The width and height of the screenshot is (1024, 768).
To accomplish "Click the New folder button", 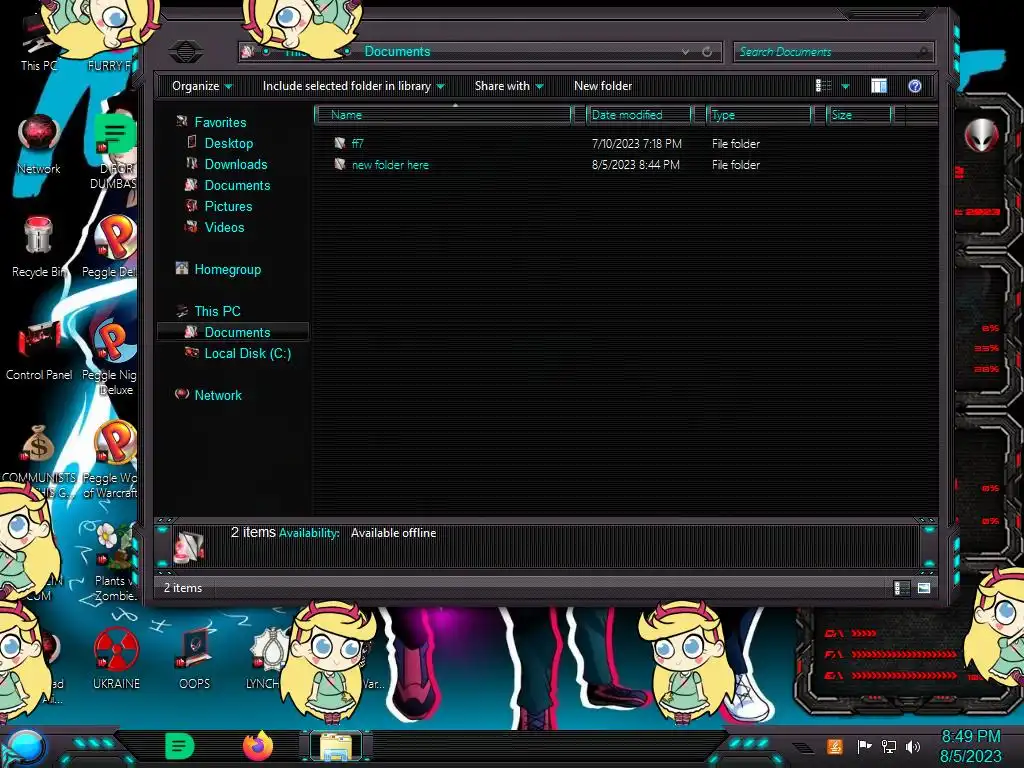I will 603,86.
